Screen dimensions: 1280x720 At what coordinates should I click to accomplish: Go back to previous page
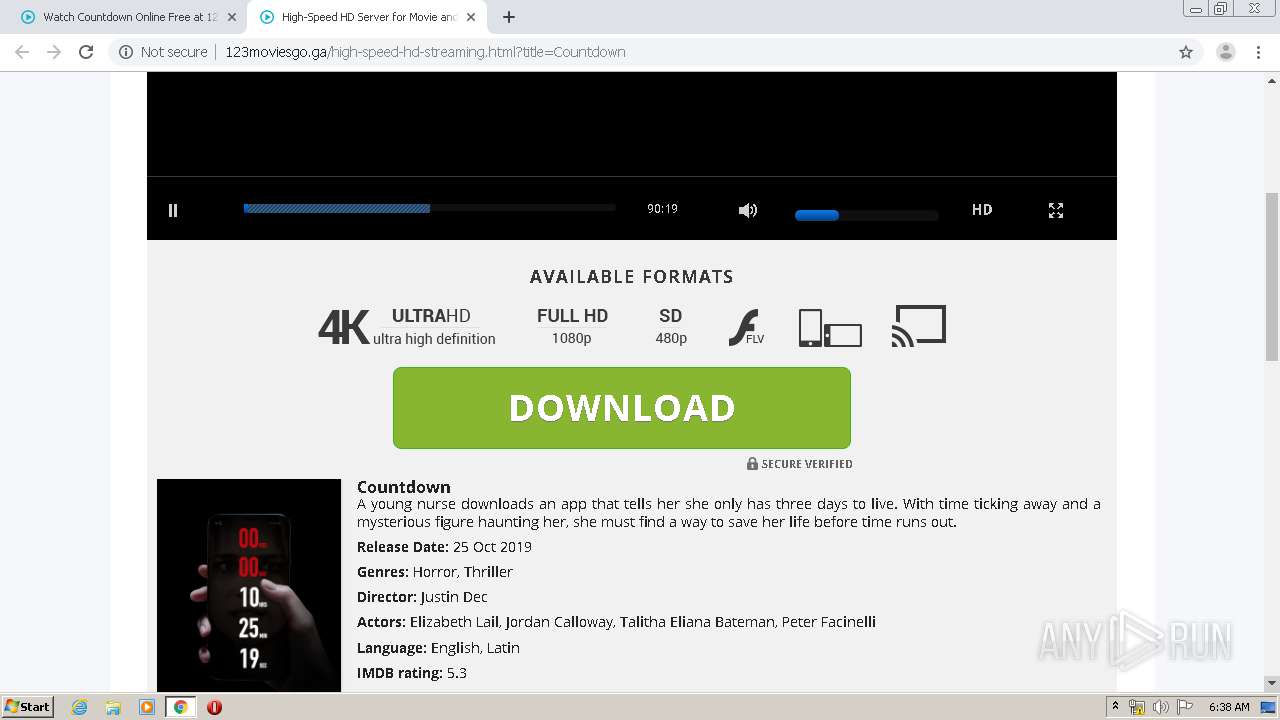22,52
